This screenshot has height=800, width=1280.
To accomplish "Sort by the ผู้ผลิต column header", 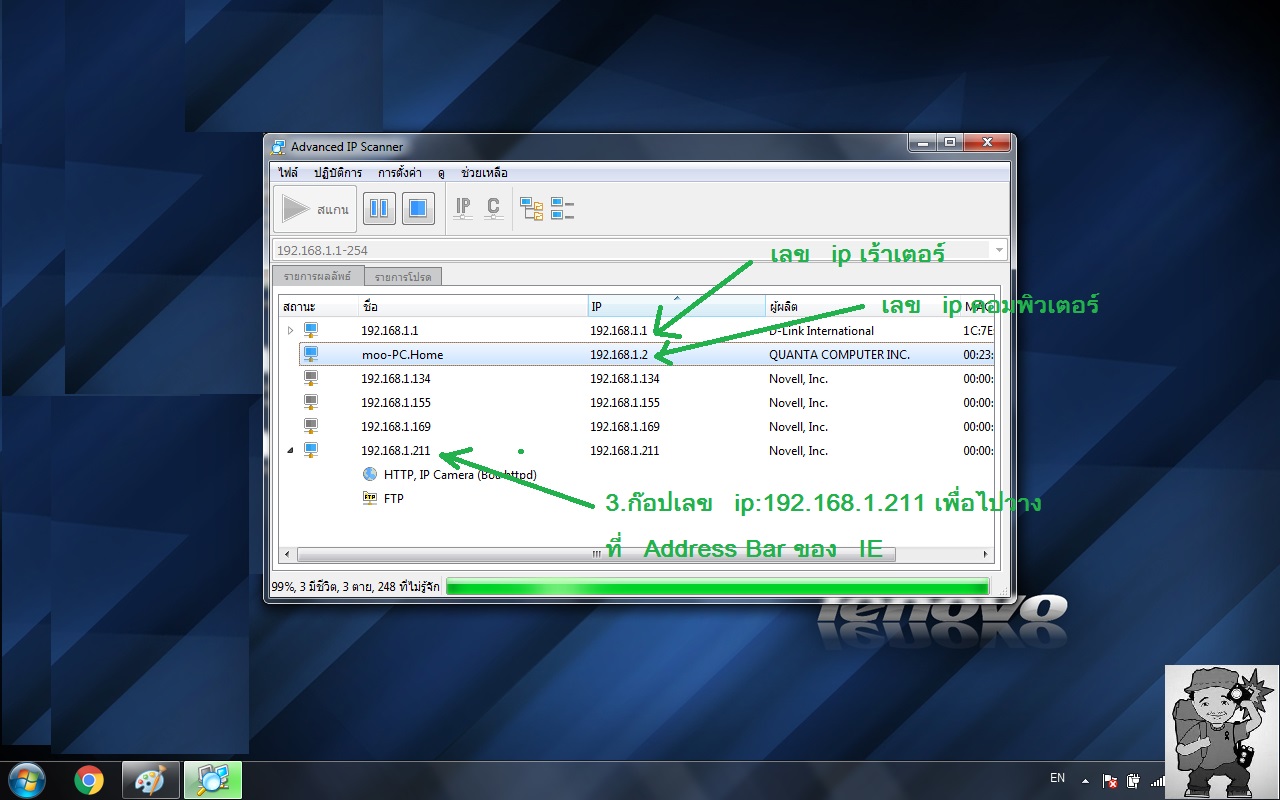I will [863, 306].
